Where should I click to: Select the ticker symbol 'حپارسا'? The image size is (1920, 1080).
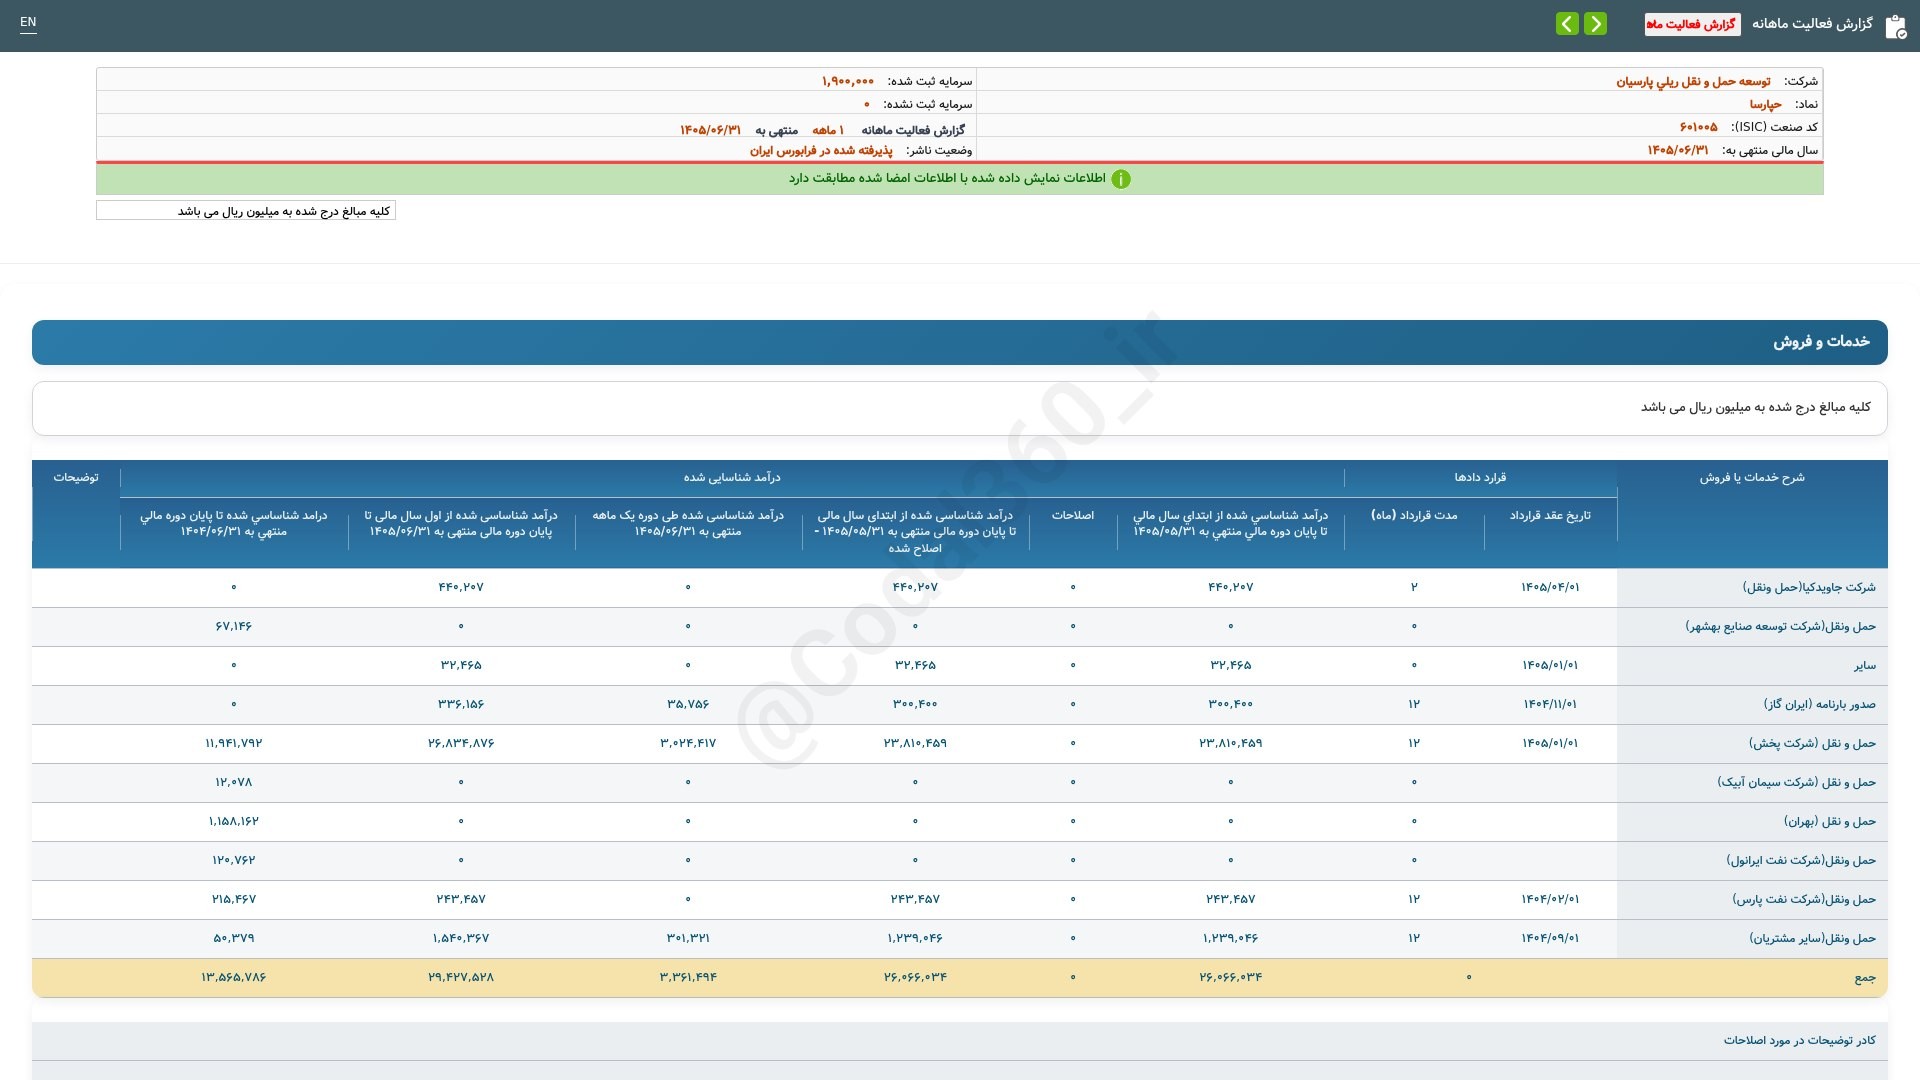click(1765, 104)
